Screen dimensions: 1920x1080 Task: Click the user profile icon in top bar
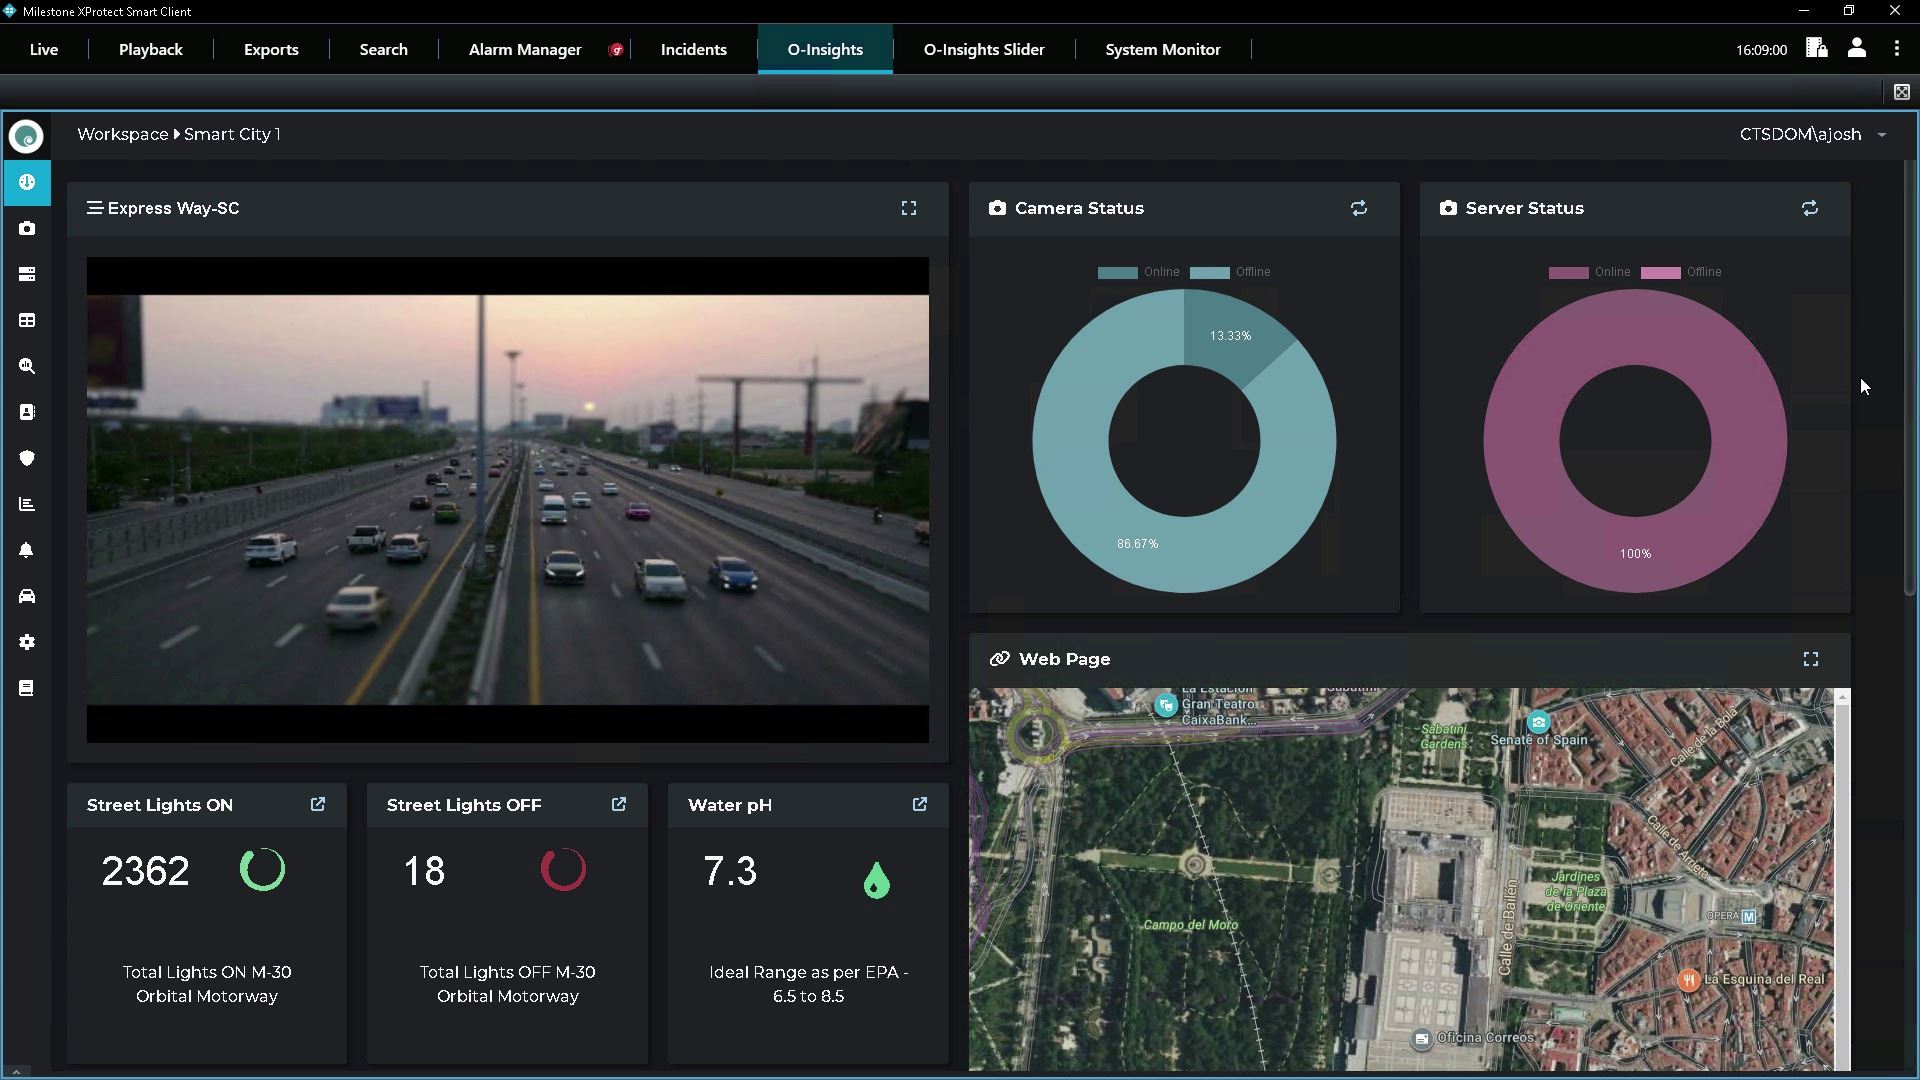[x=1857, y=48]
